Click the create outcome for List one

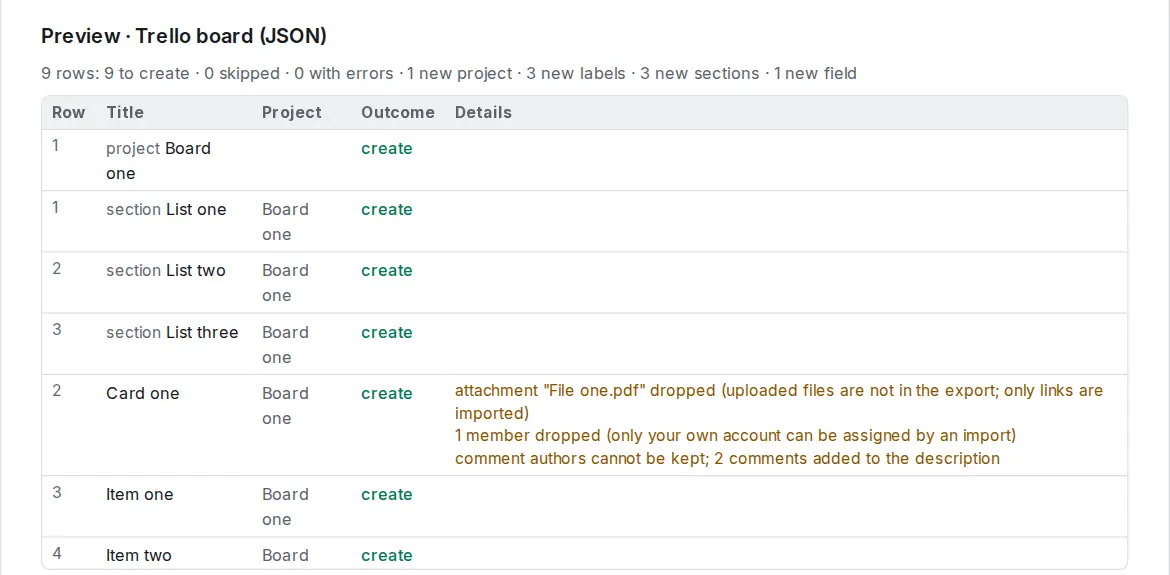click(387, 210)
